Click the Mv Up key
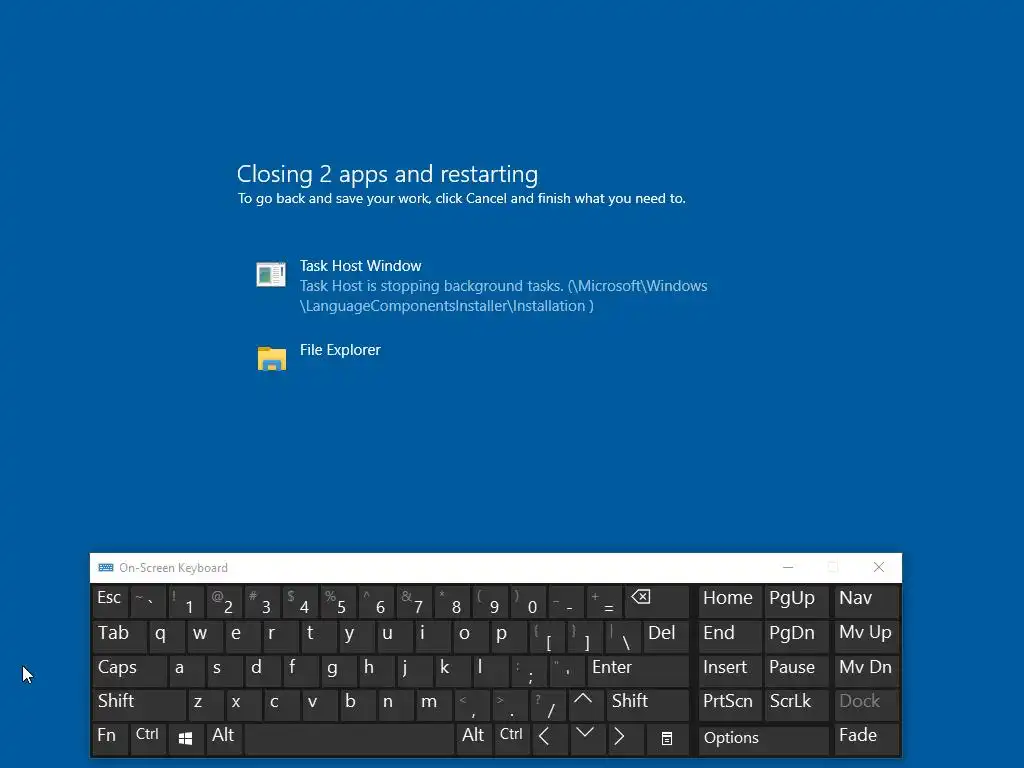1024x768 pixels. click(x=867, y=635)
